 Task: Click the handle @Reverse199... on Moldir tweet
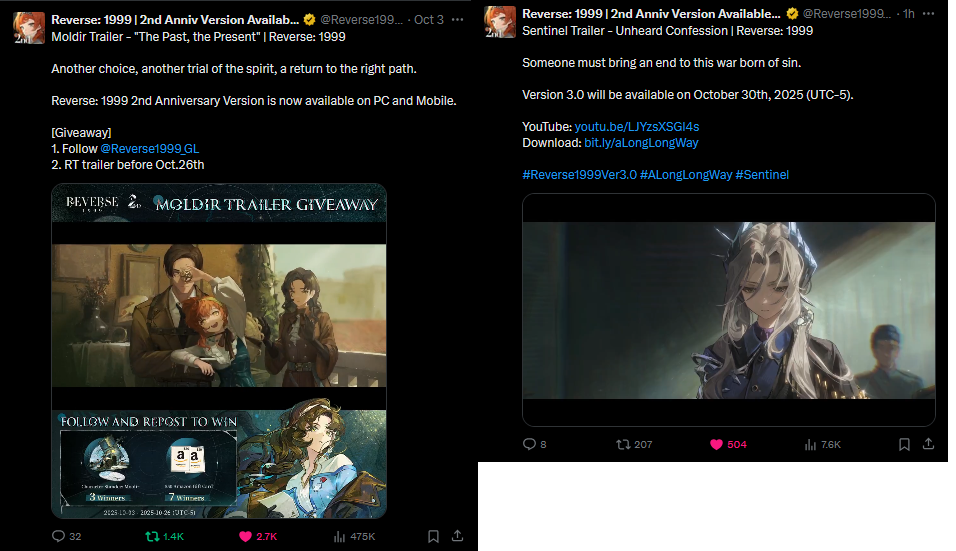(362, 20)
